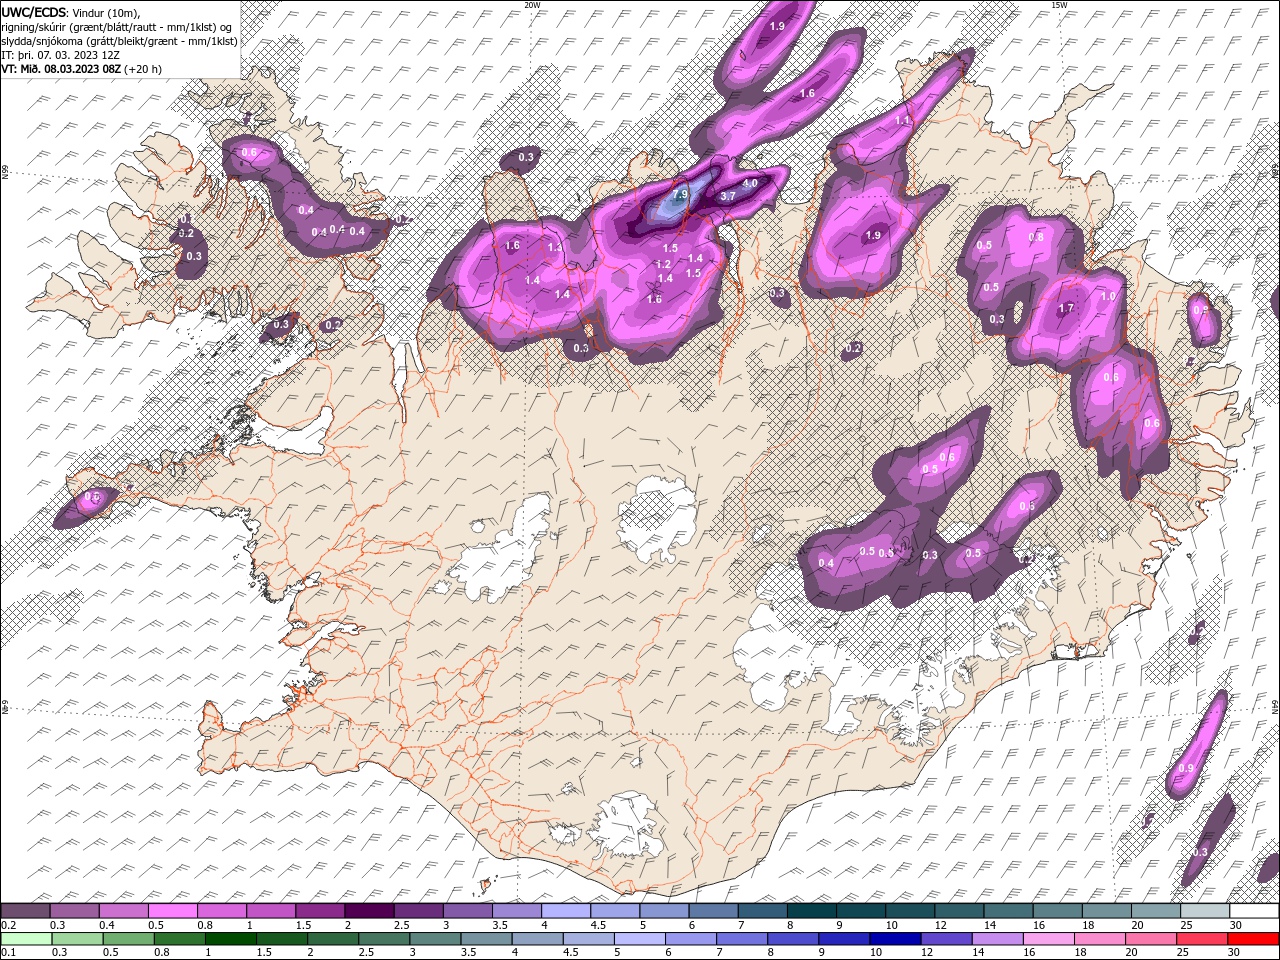This screenshot has width=1280, height=960.
Task: Click the 0.8 snowfall value on the map
Action: point(1036,238)
